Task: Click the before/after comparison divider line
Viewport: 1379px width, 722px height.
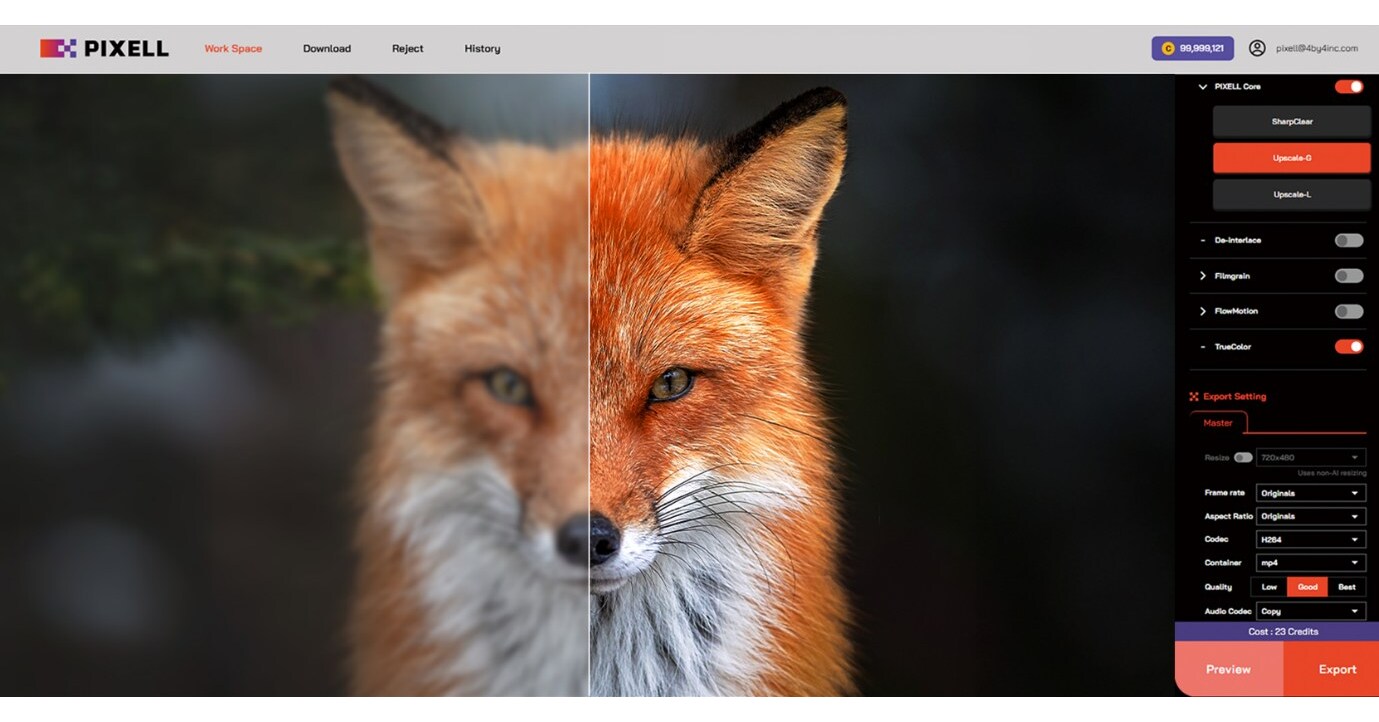Action: (589, 385)
